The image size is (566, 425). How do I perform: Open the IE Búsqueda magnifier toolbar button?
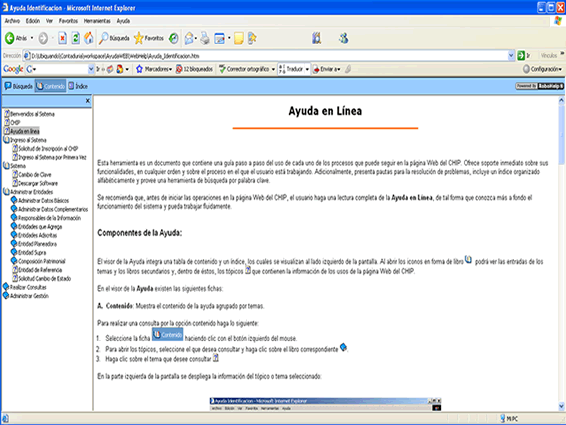(114, 38)
